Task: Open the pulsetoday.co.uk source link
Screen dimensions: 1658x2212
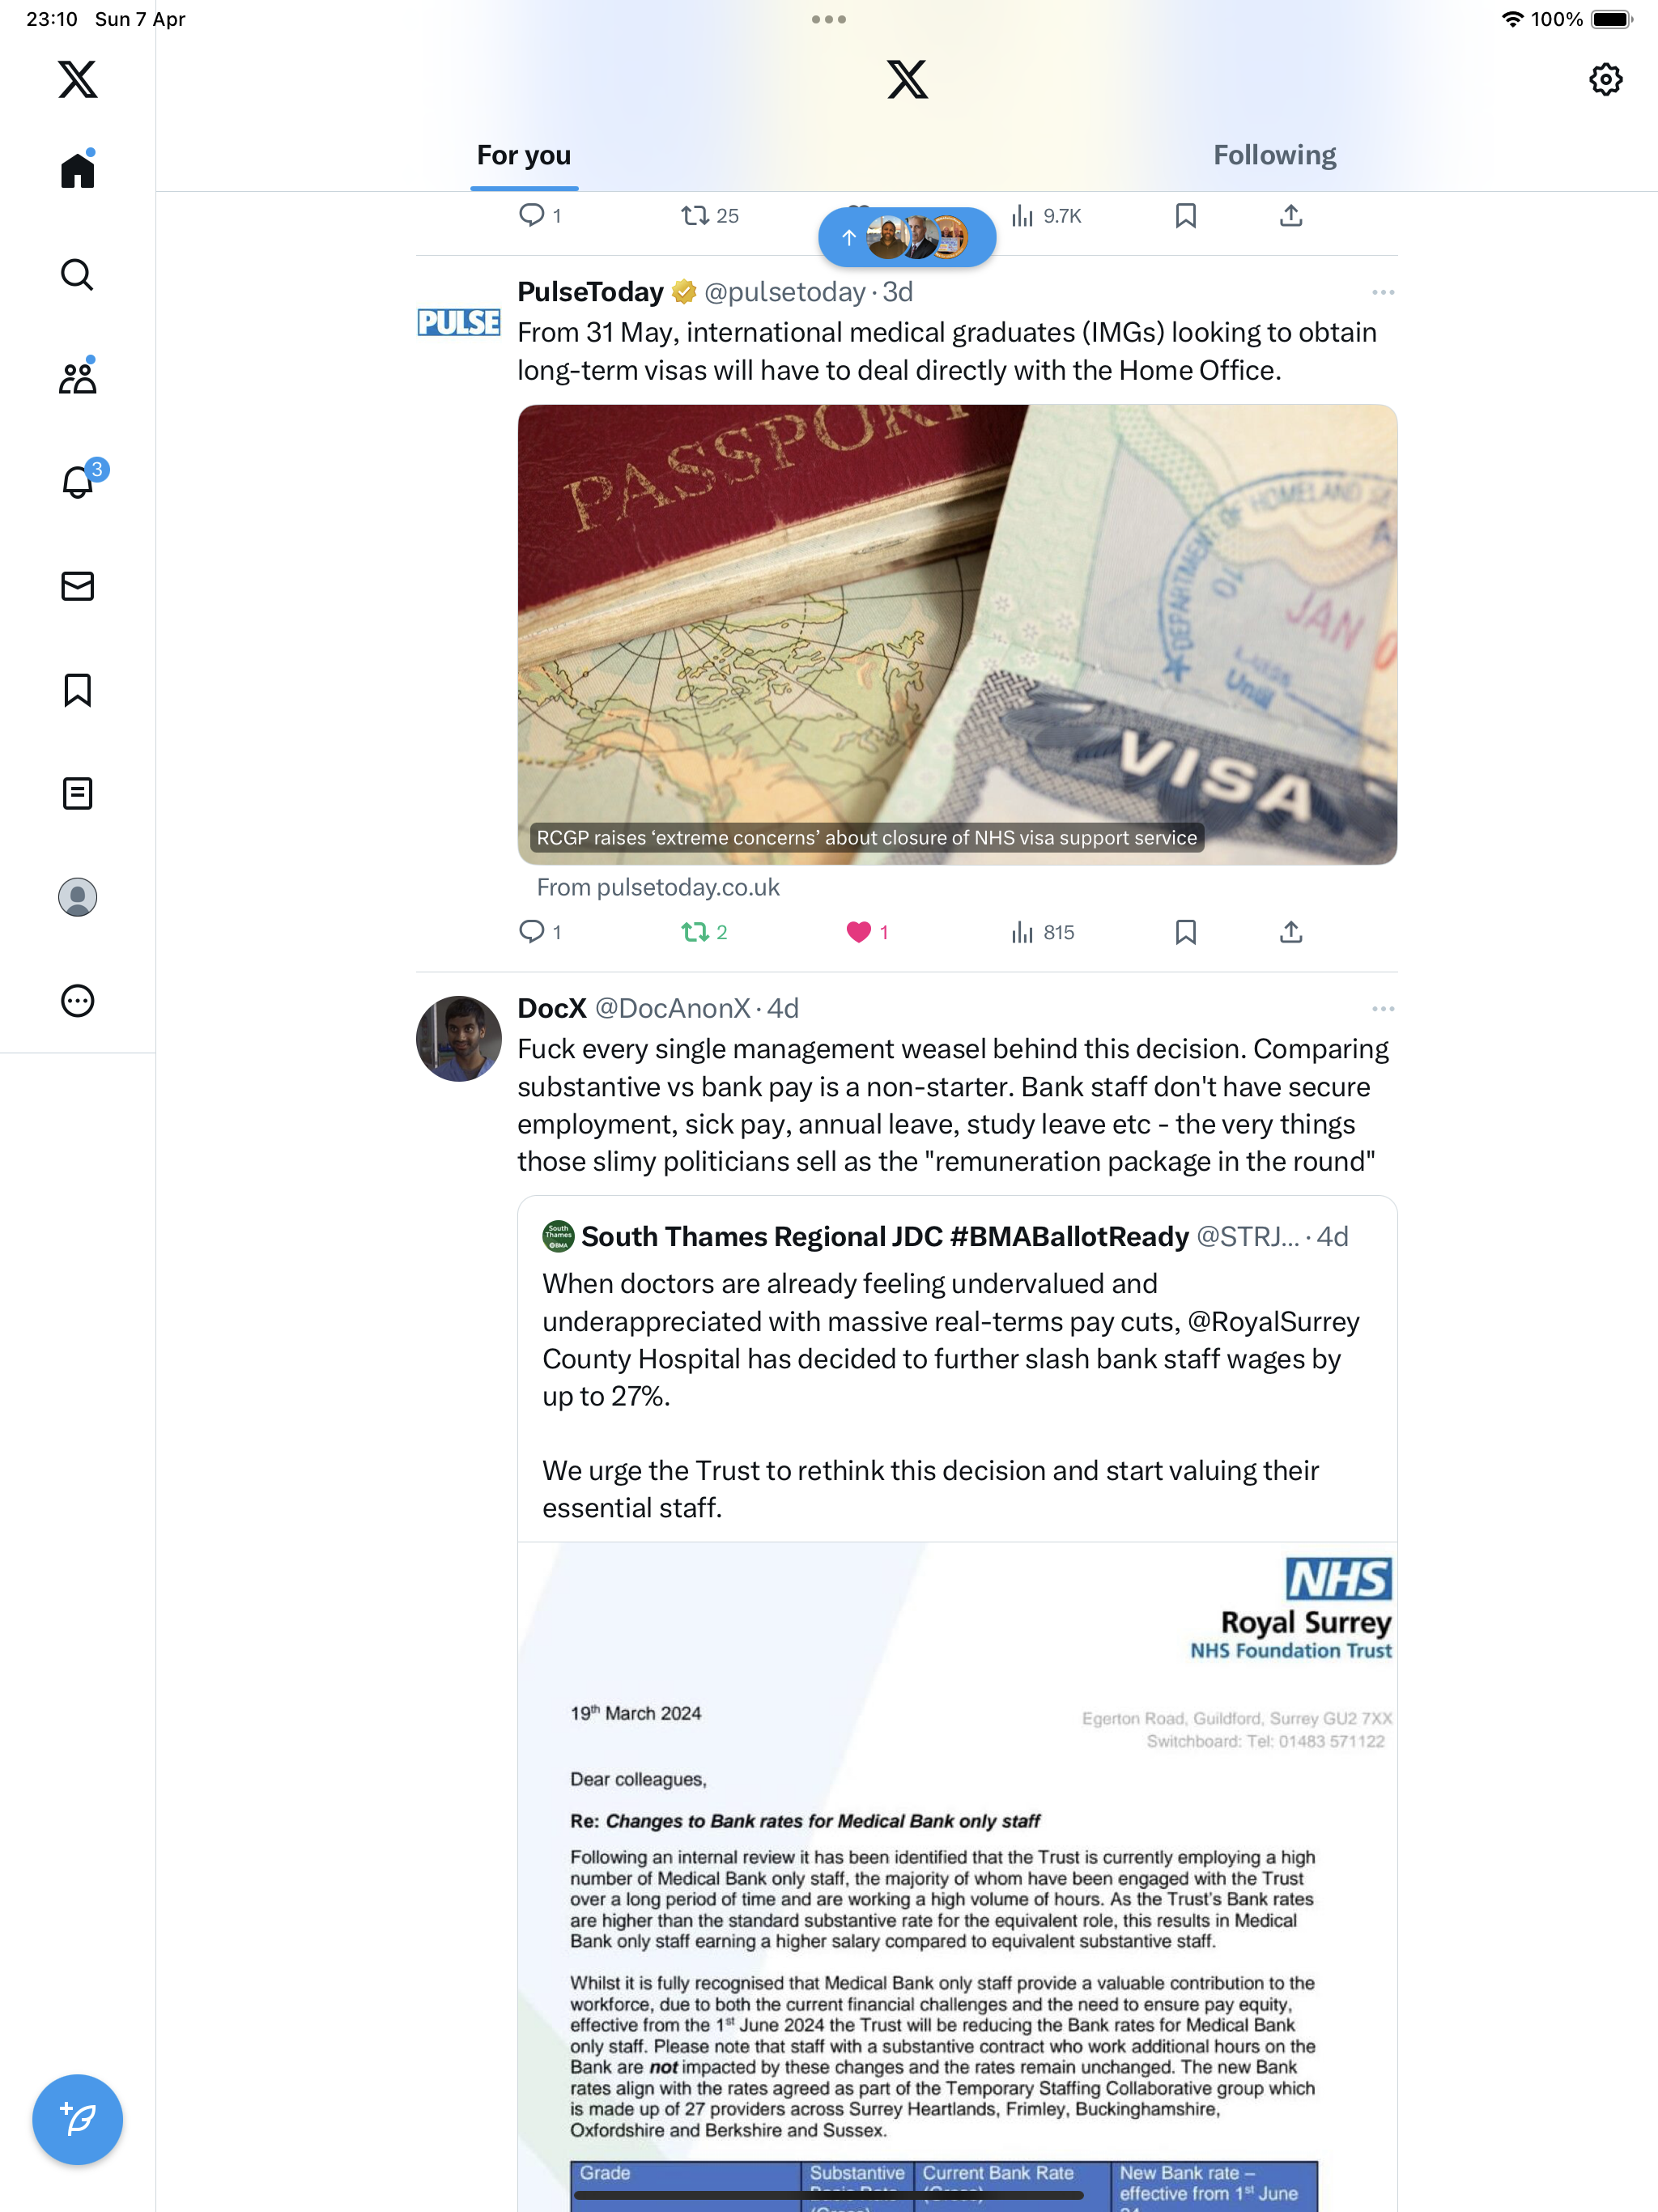Action: tap(658, 887)
